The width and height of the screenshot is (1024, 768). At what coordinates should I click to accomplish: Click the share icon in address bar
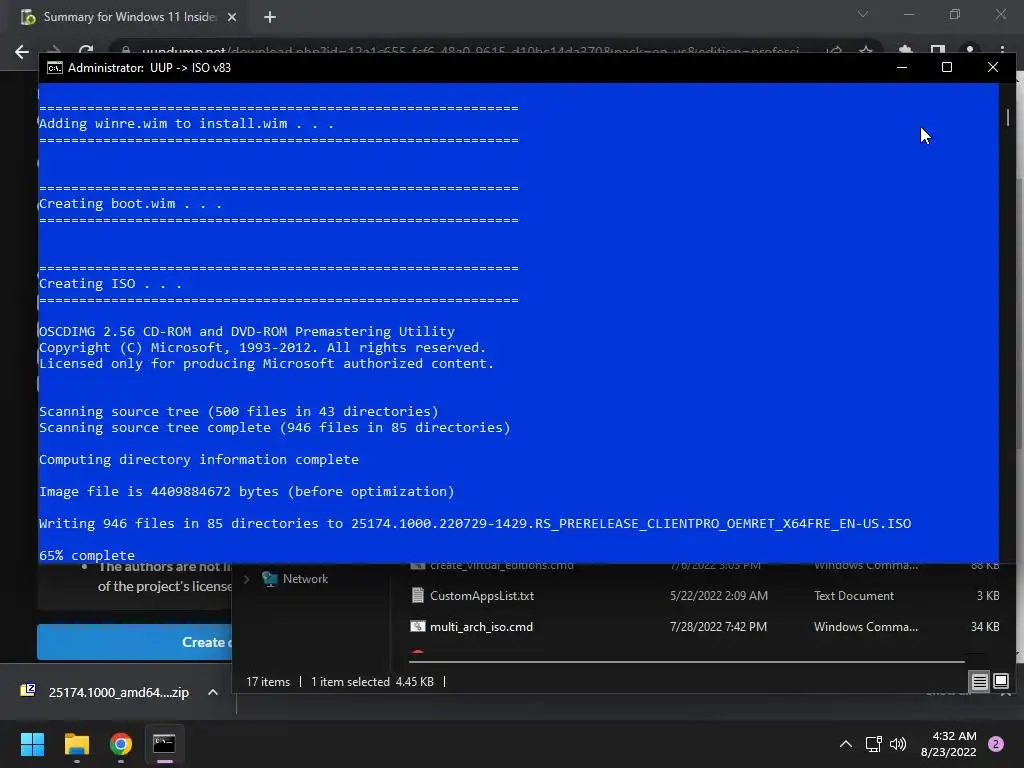pyautogui.click(x=834, y=51)
